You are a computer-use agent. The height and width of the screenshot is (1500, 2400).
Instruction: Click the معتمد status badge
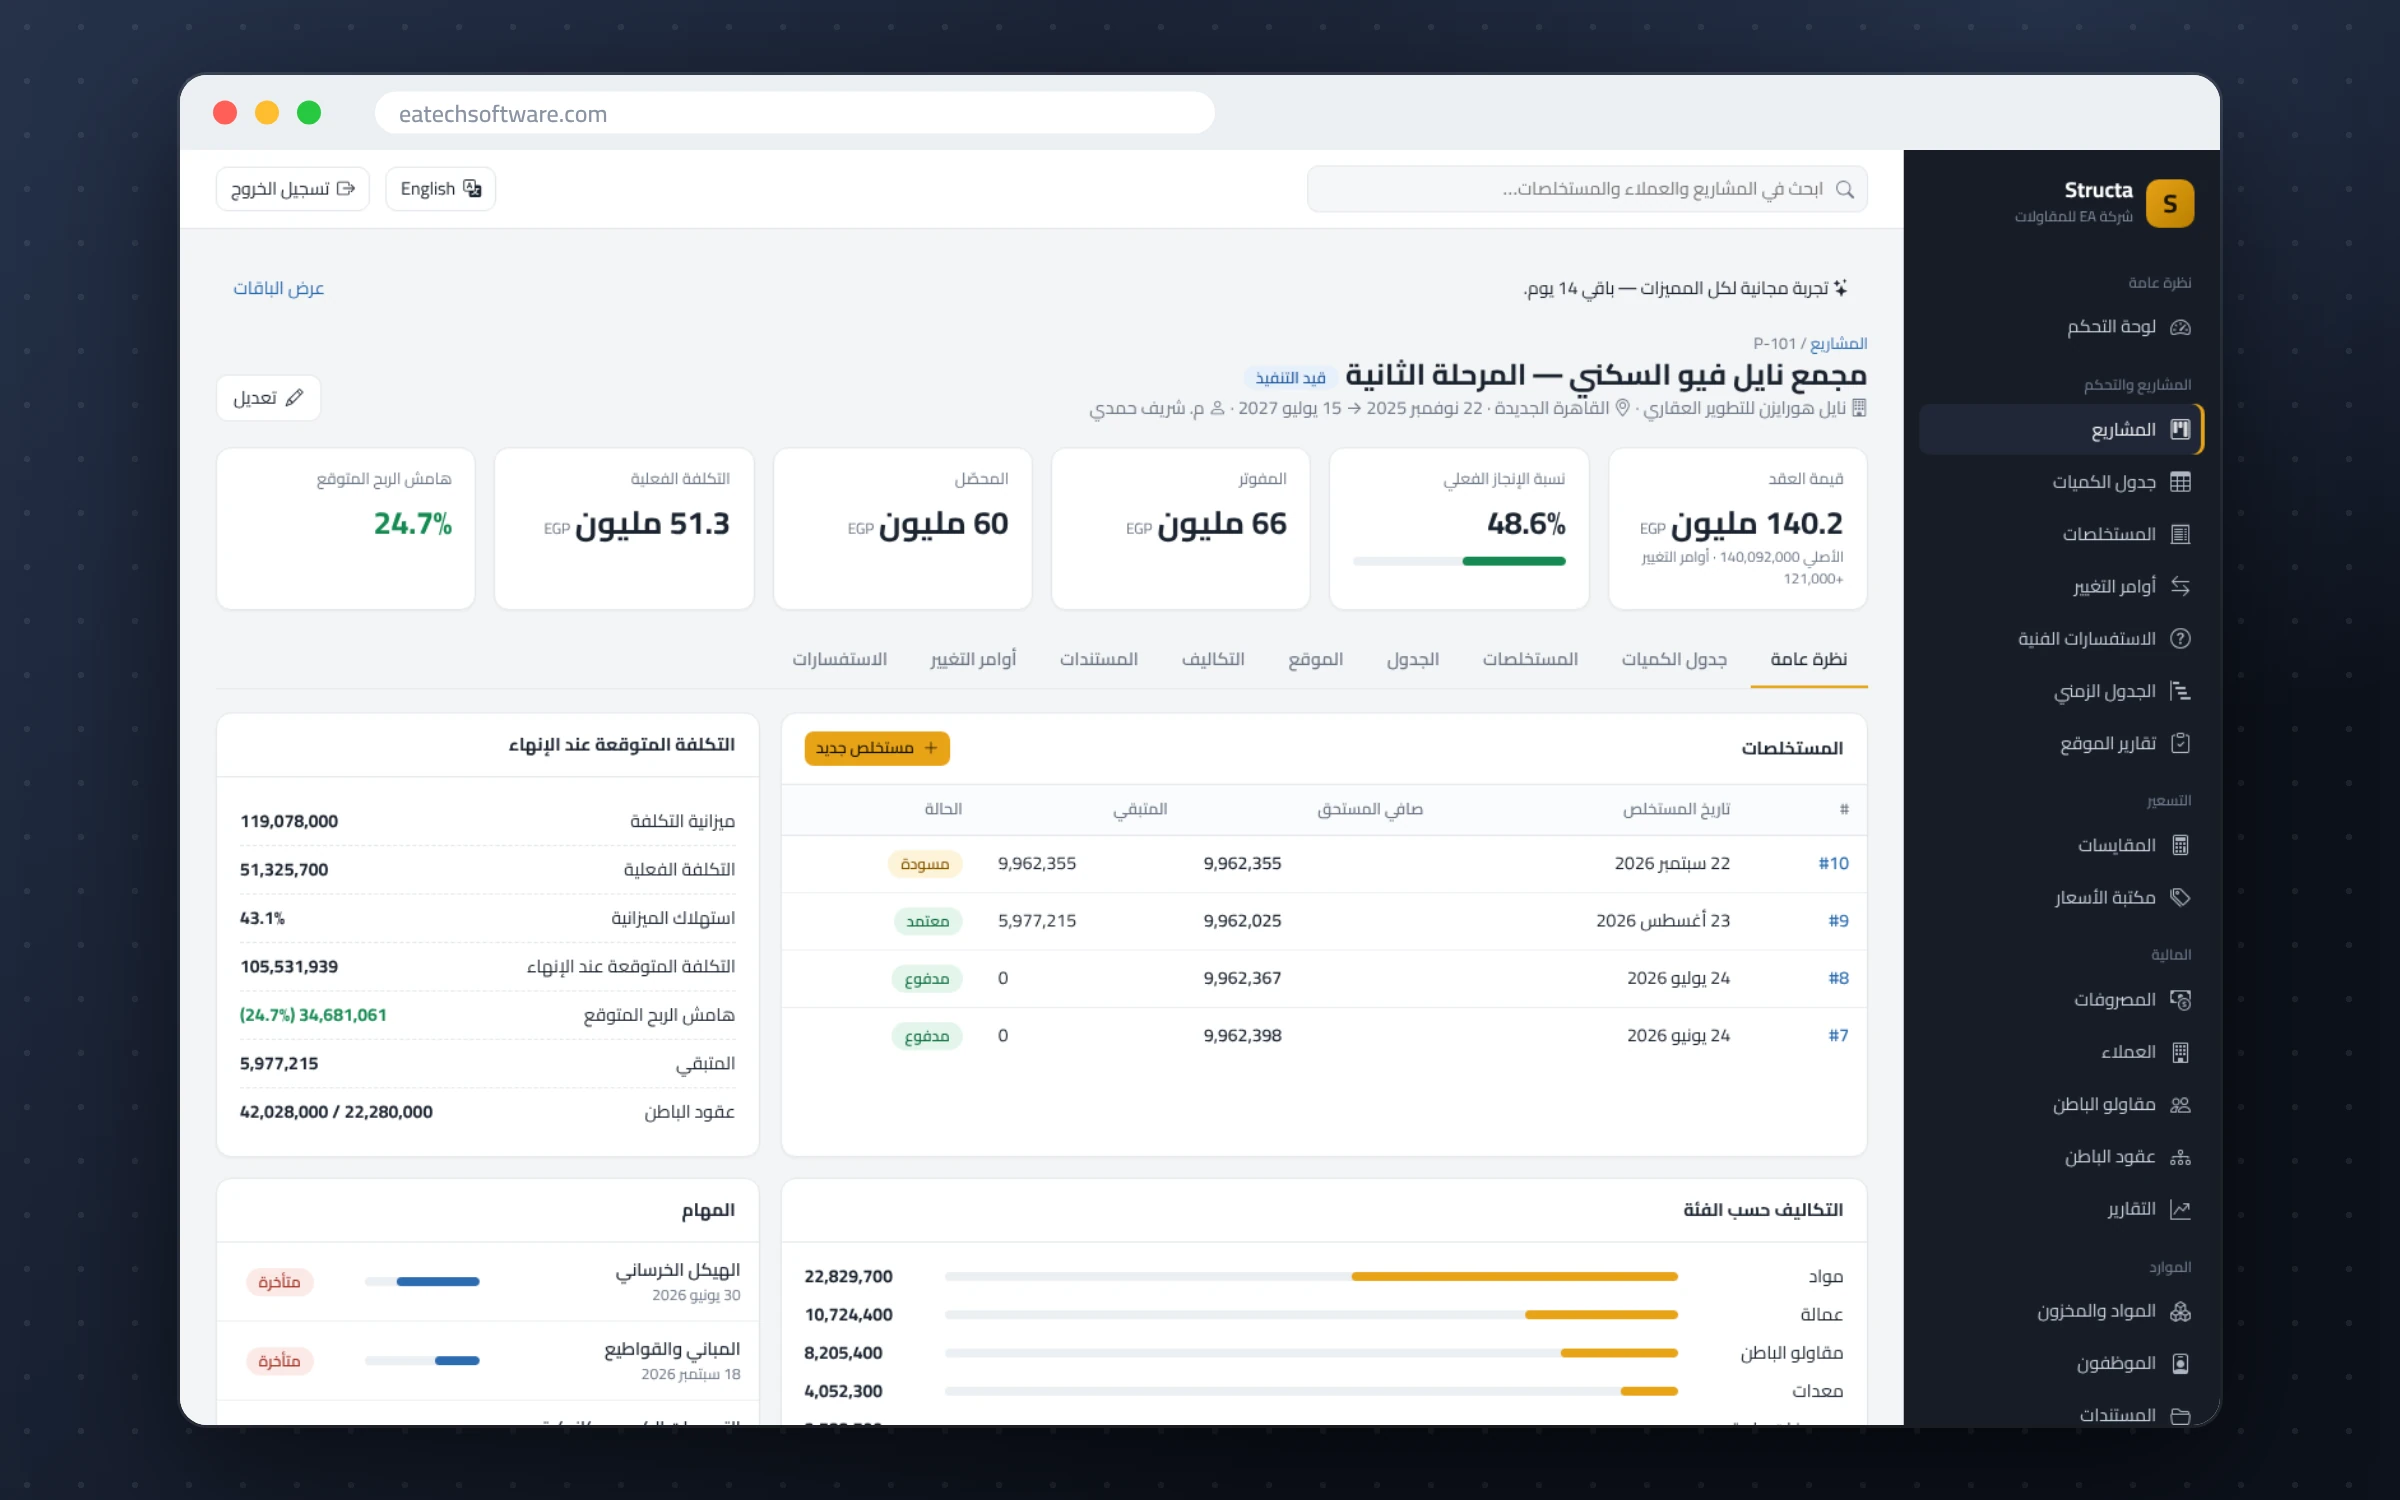tap(927, 921)
